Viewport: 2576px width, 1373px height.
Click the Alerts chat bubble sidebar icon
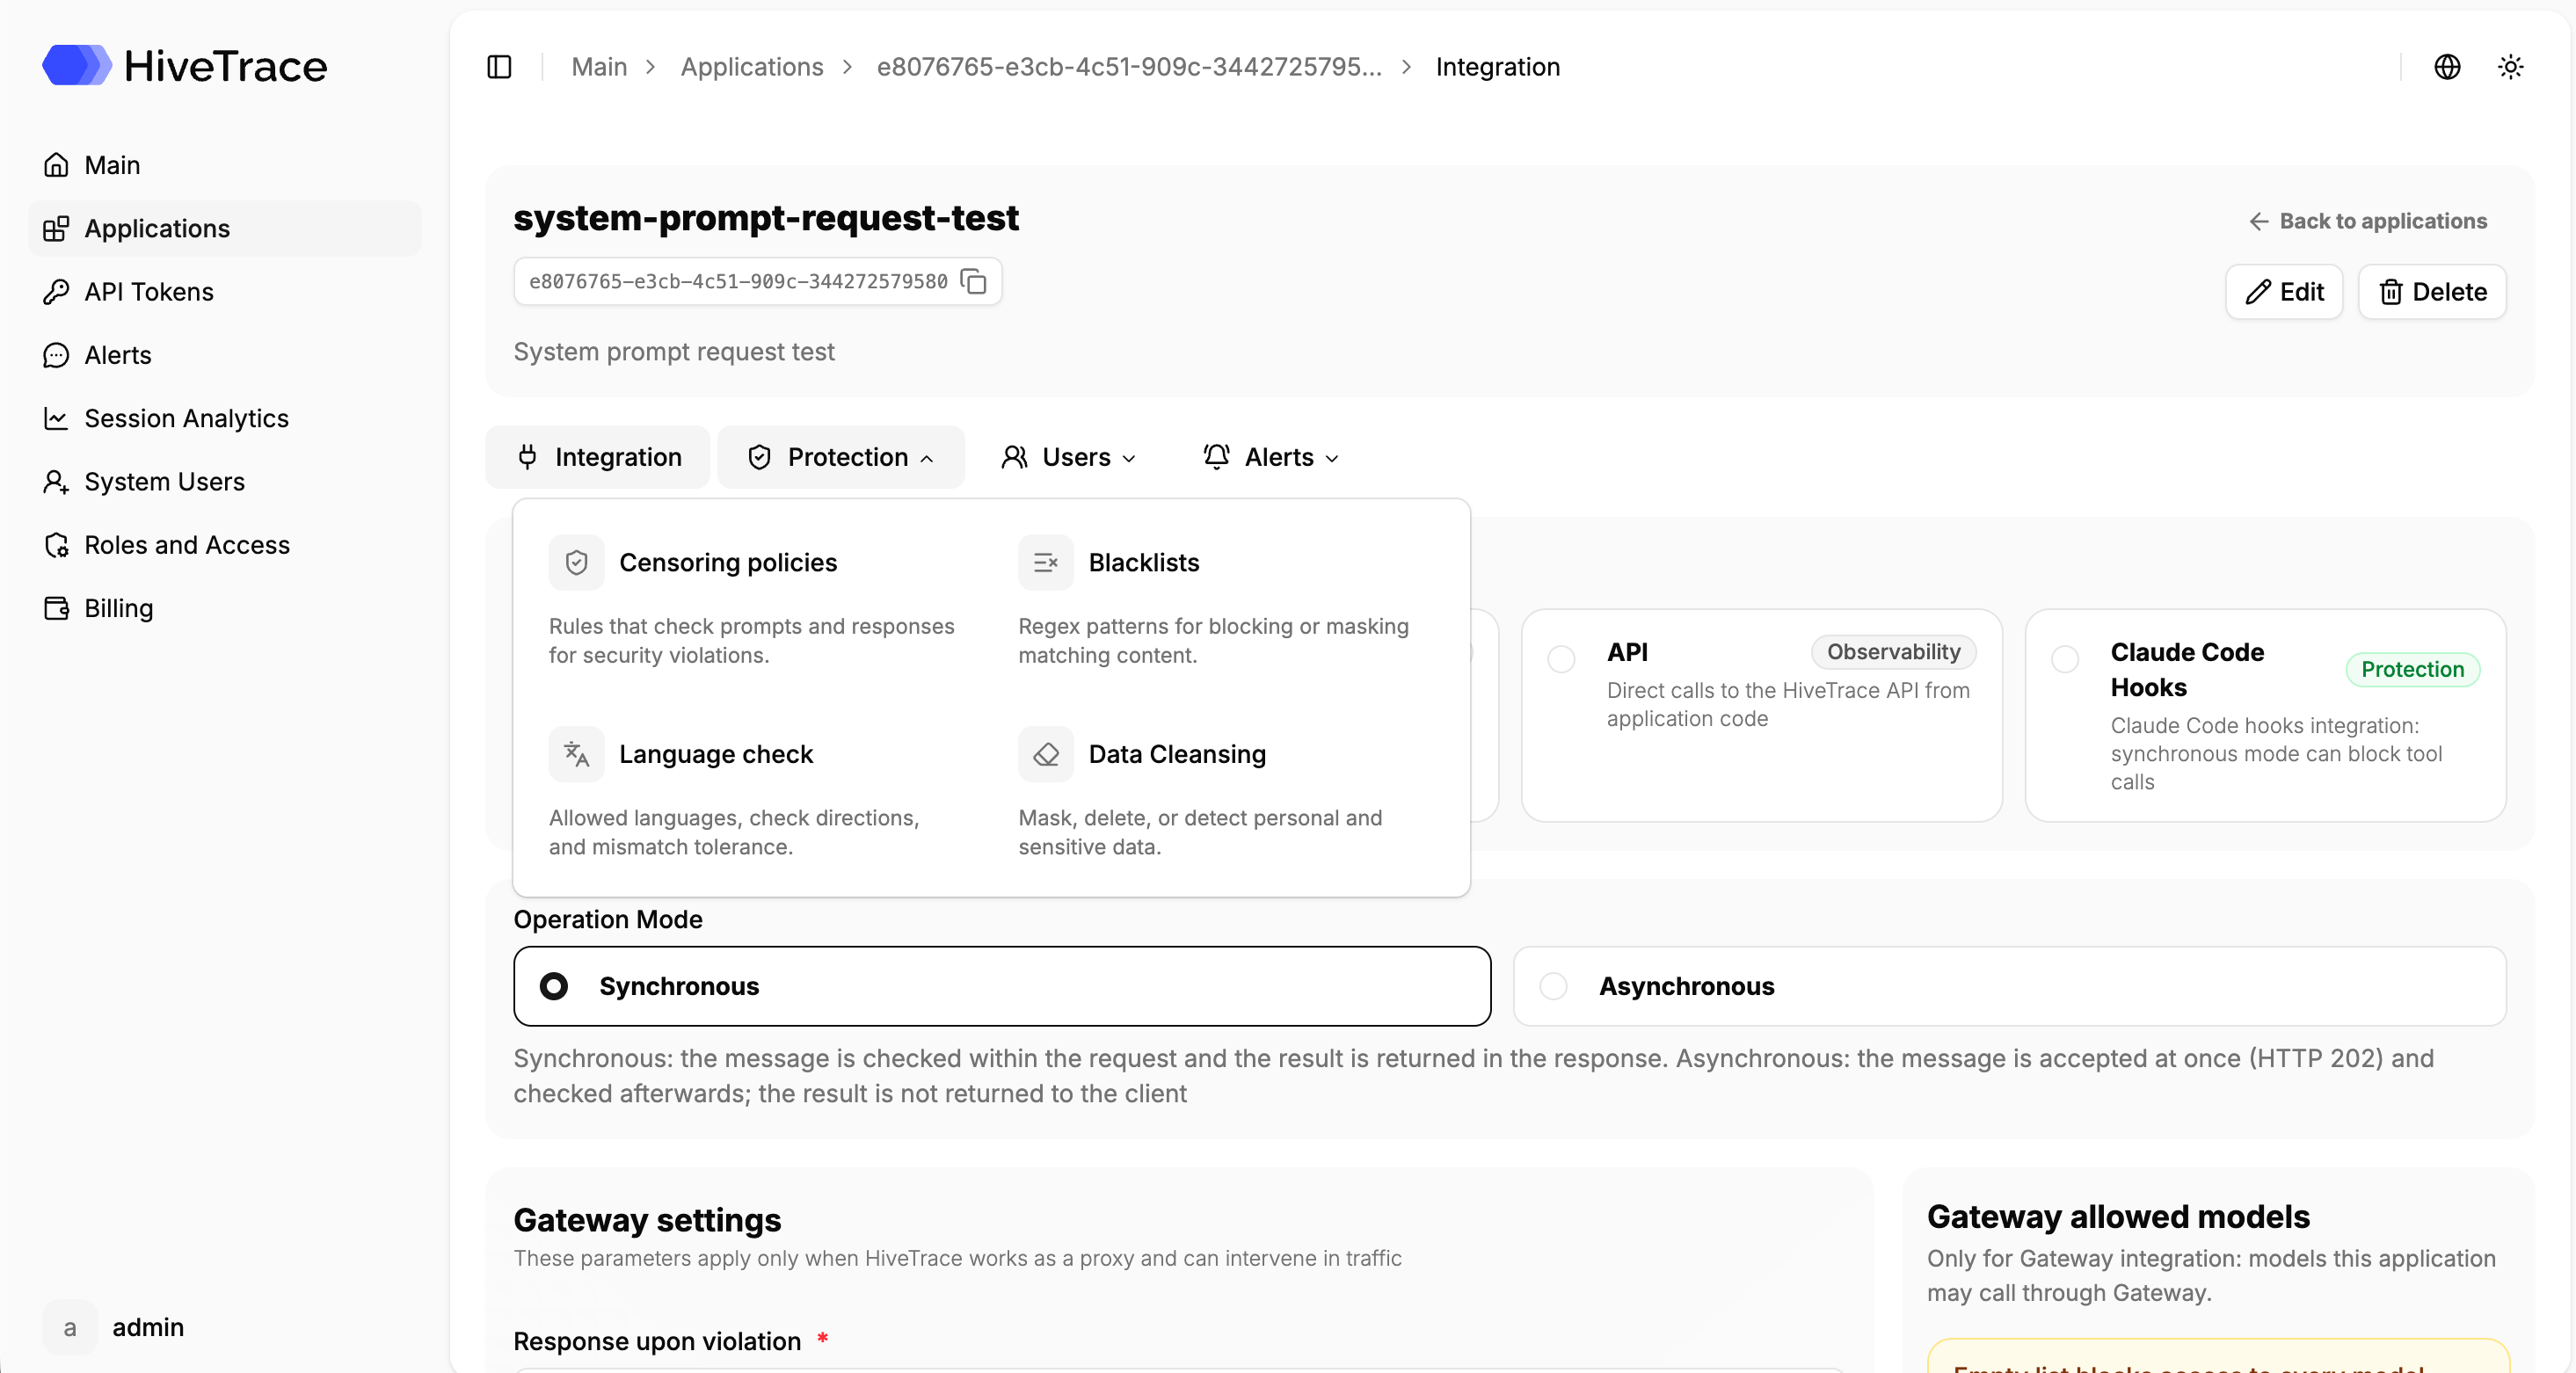(56, 355)
